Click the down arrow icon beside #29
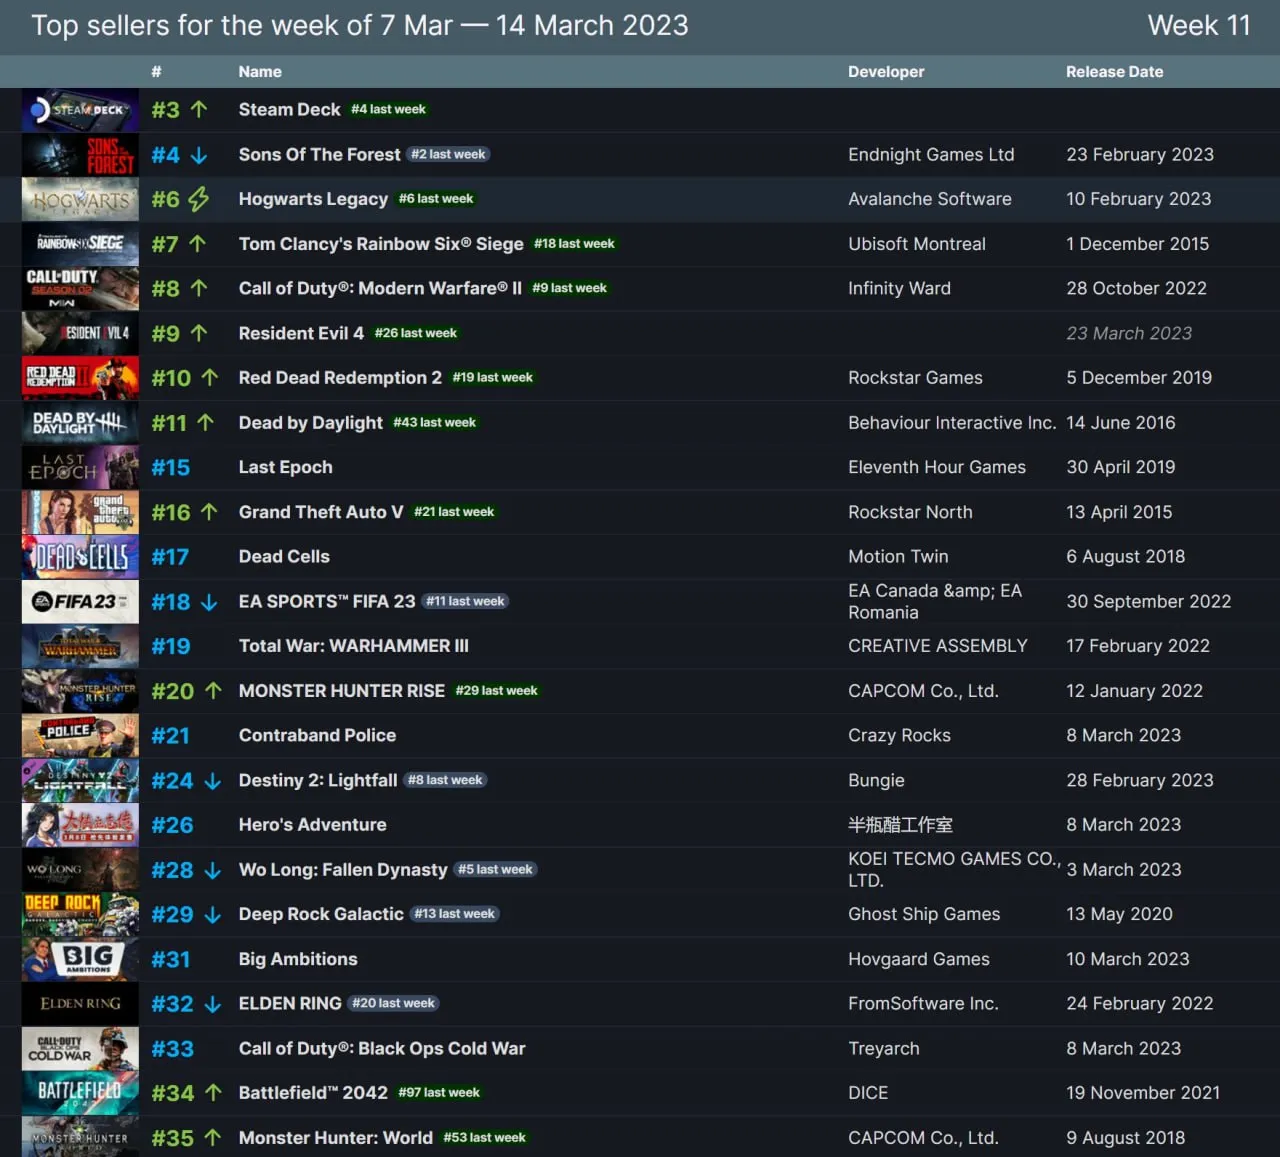 coord(212,915)
